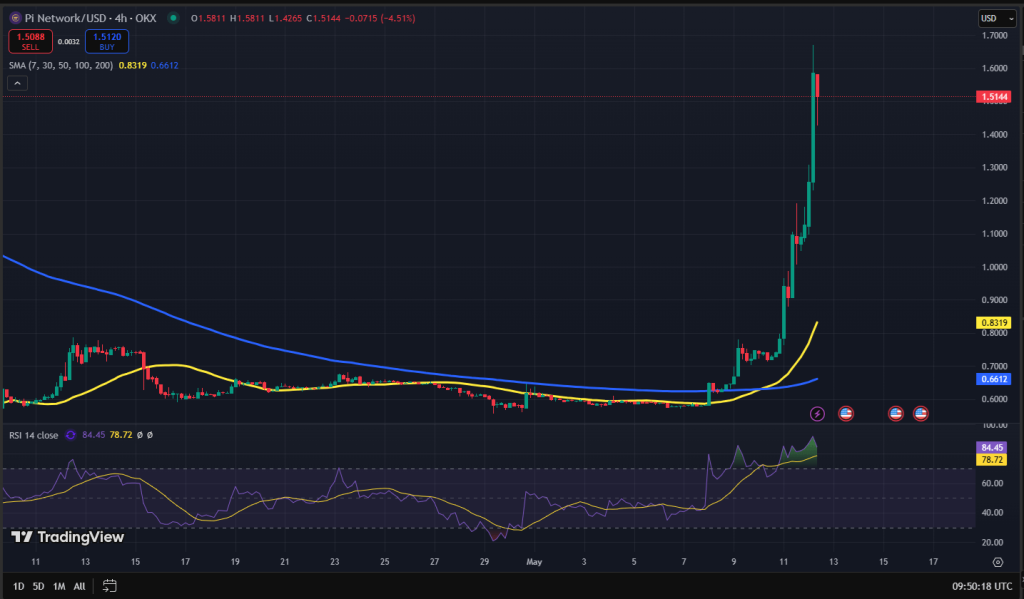Click the BUY 1.5120 button
The image size is (1024, 599).
pos(107,41)
